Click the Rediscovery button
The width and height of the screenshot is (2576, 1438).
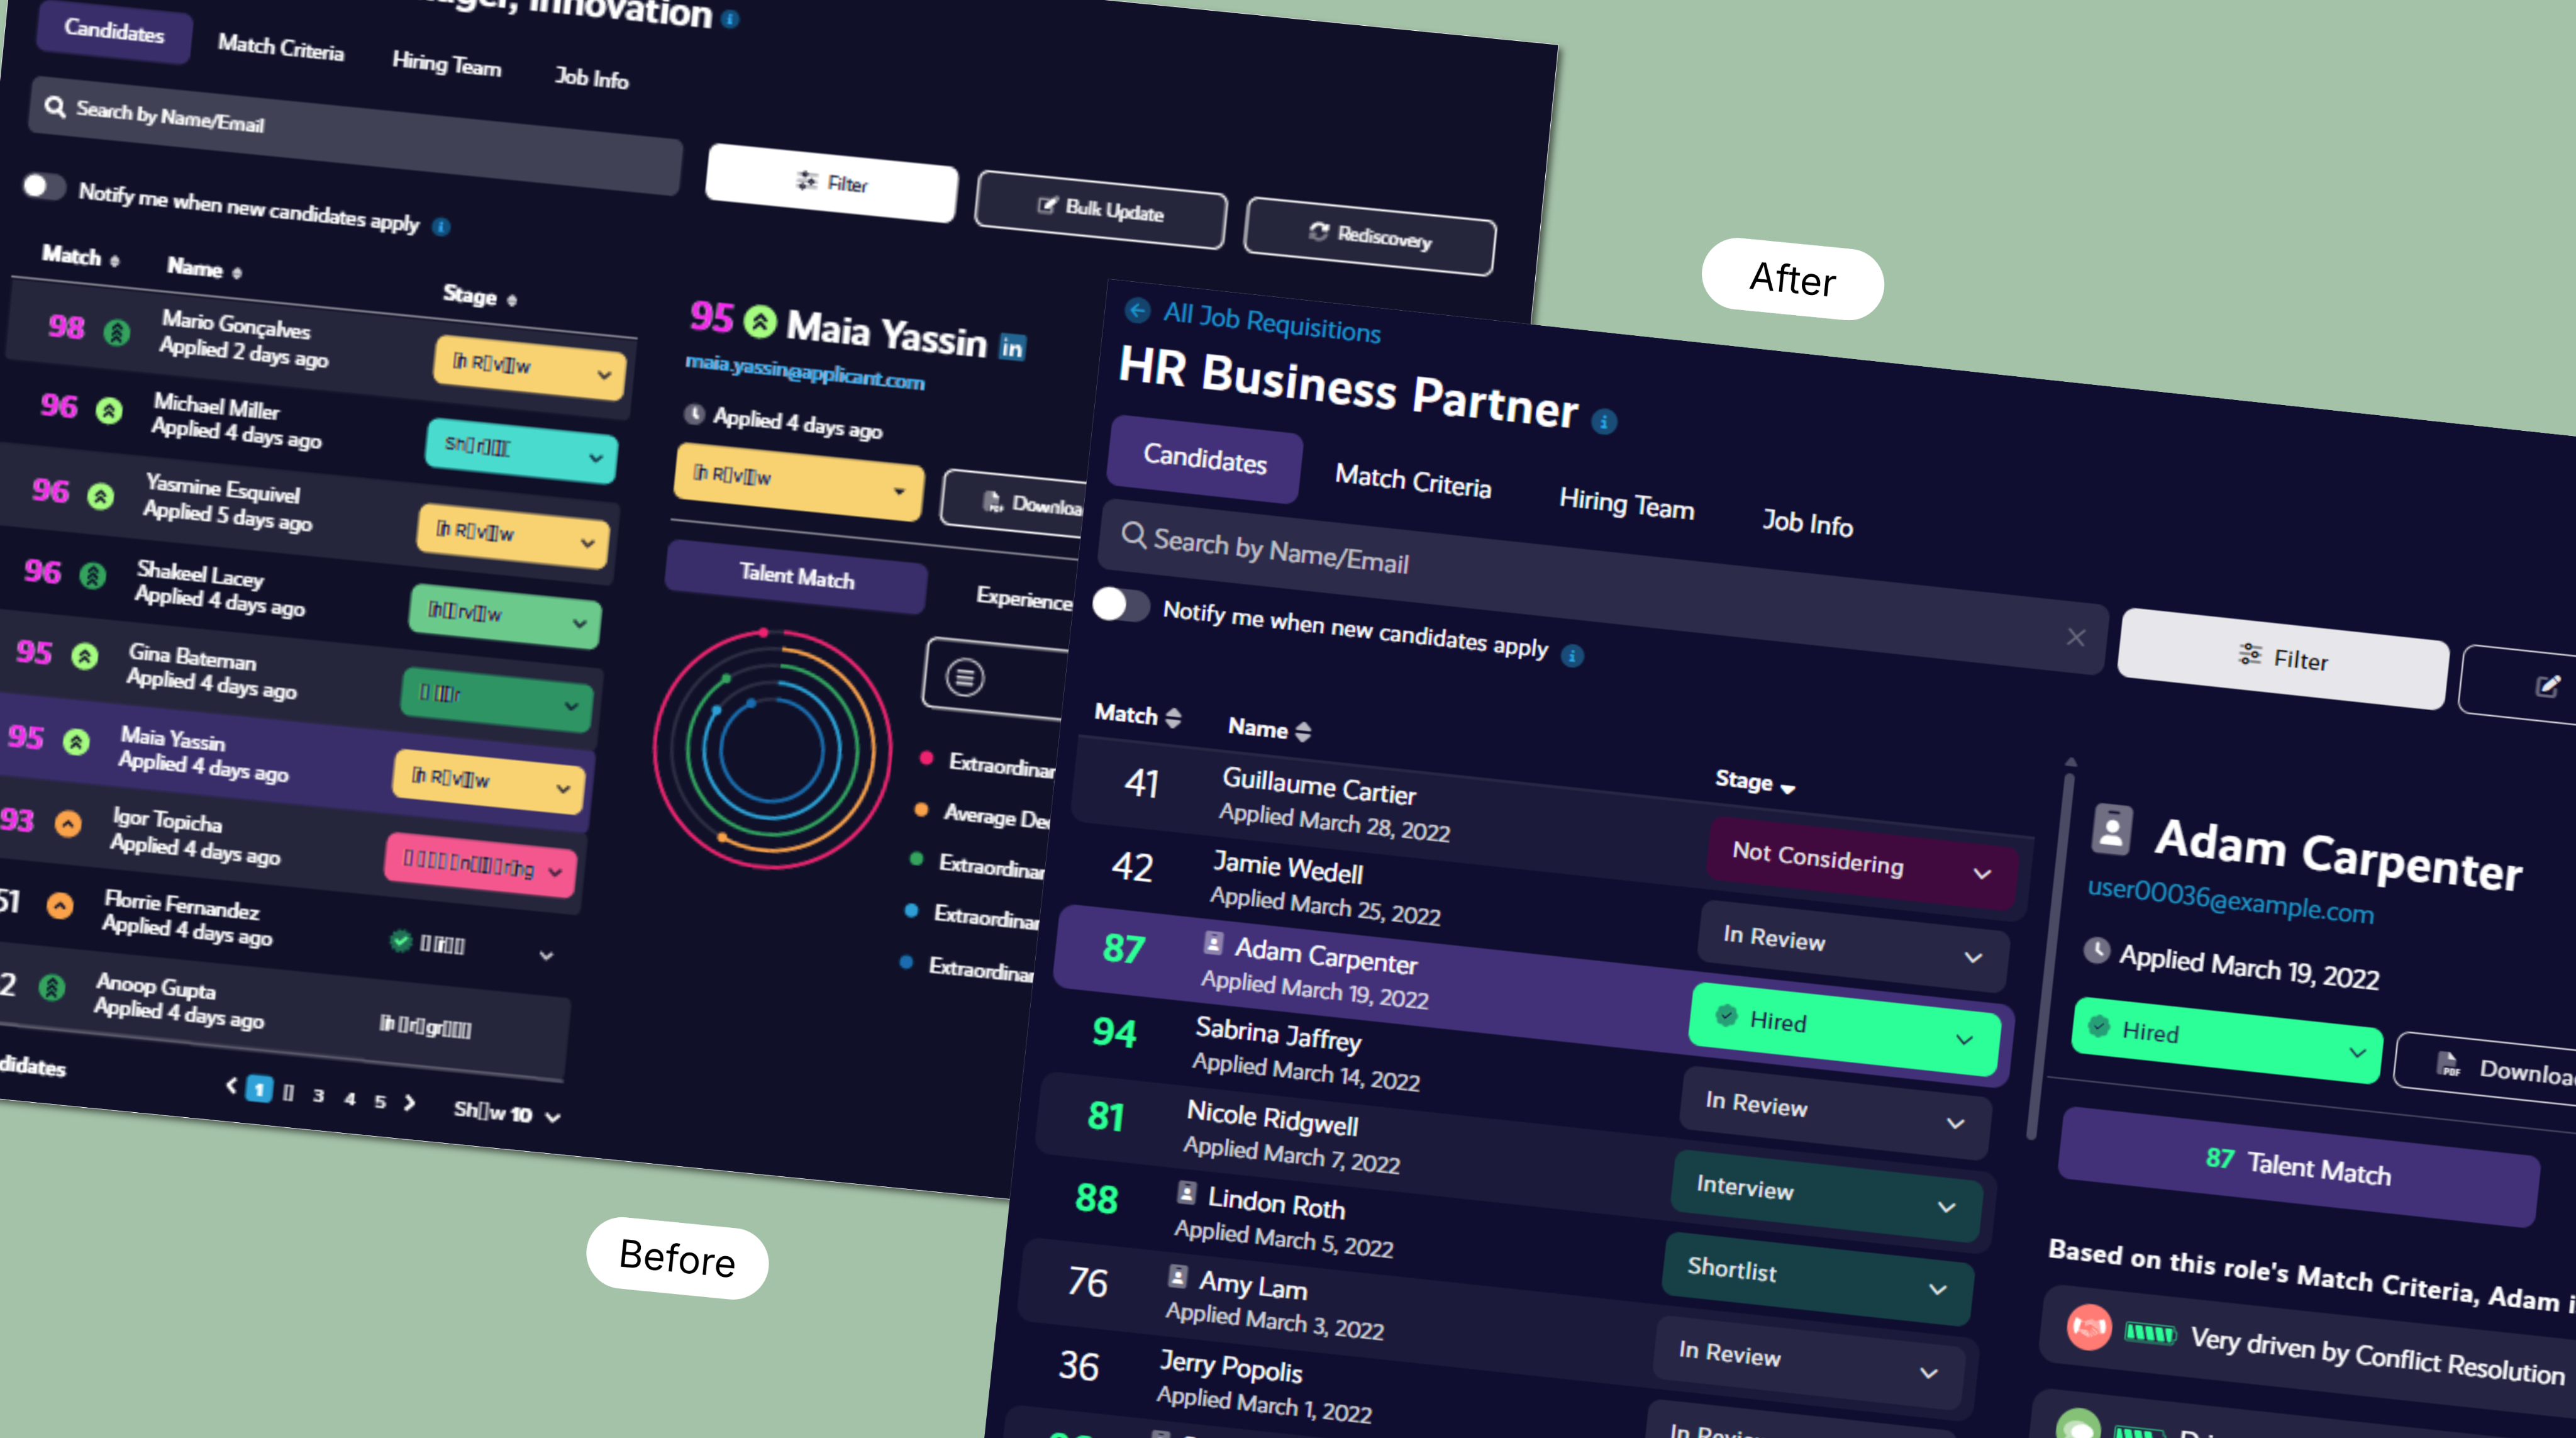(x=1370, y=236)
